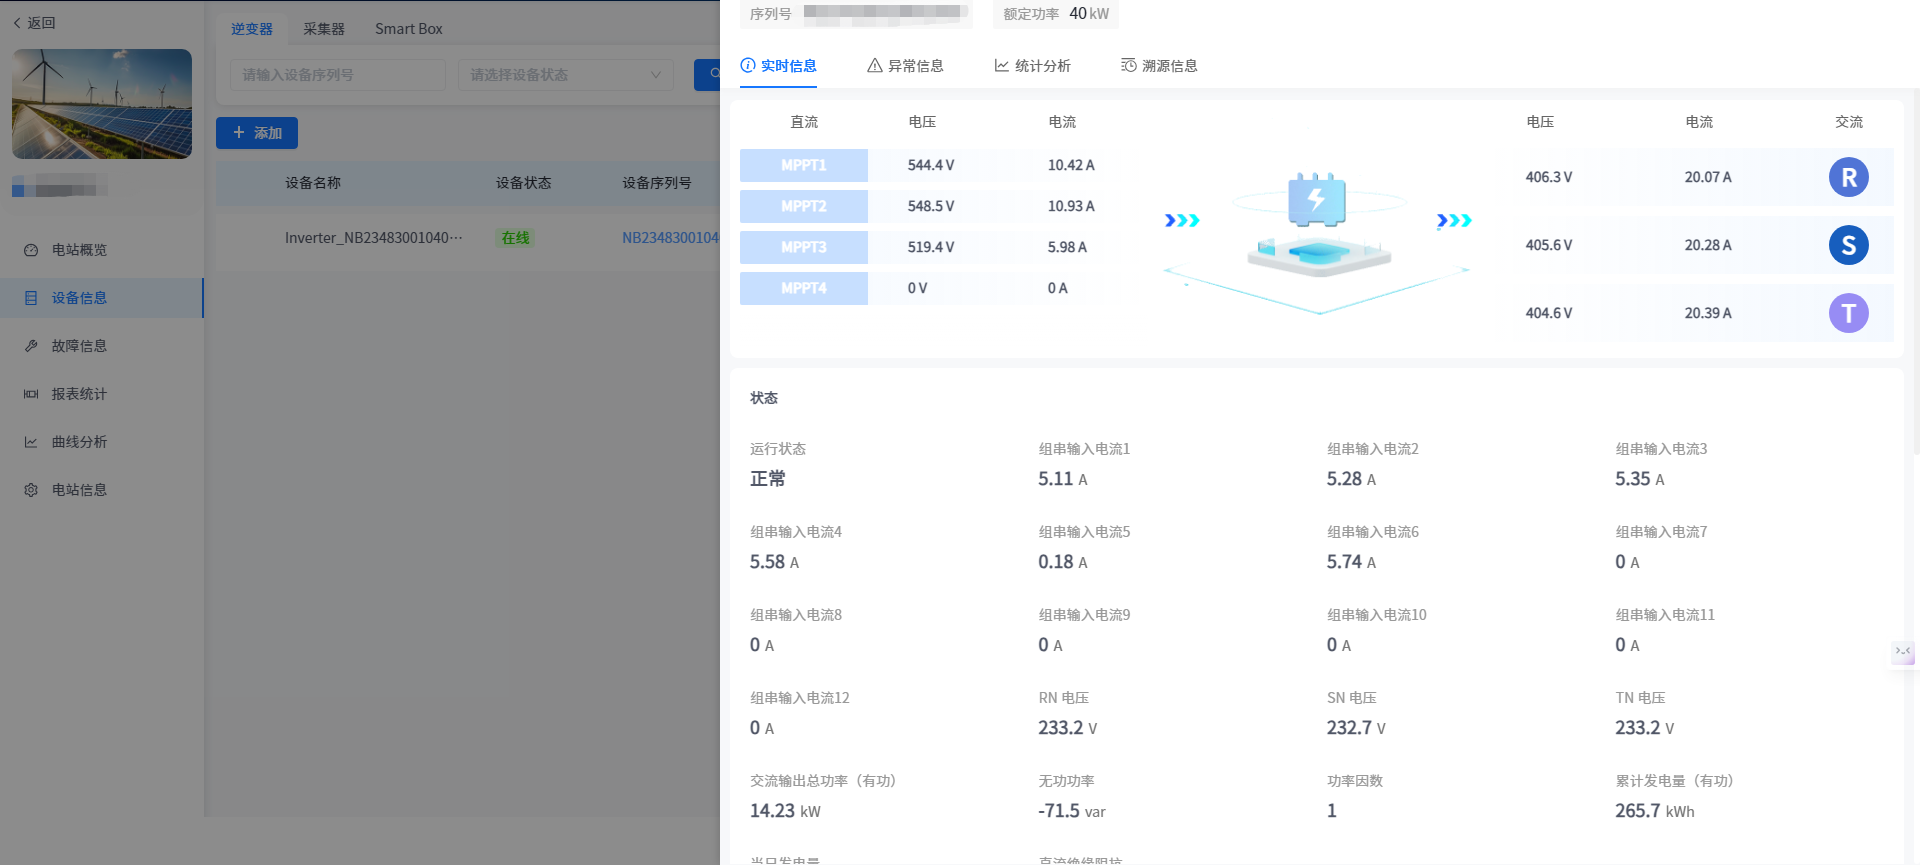
Task: Click the 添加 add button
Action: (257, 133)
